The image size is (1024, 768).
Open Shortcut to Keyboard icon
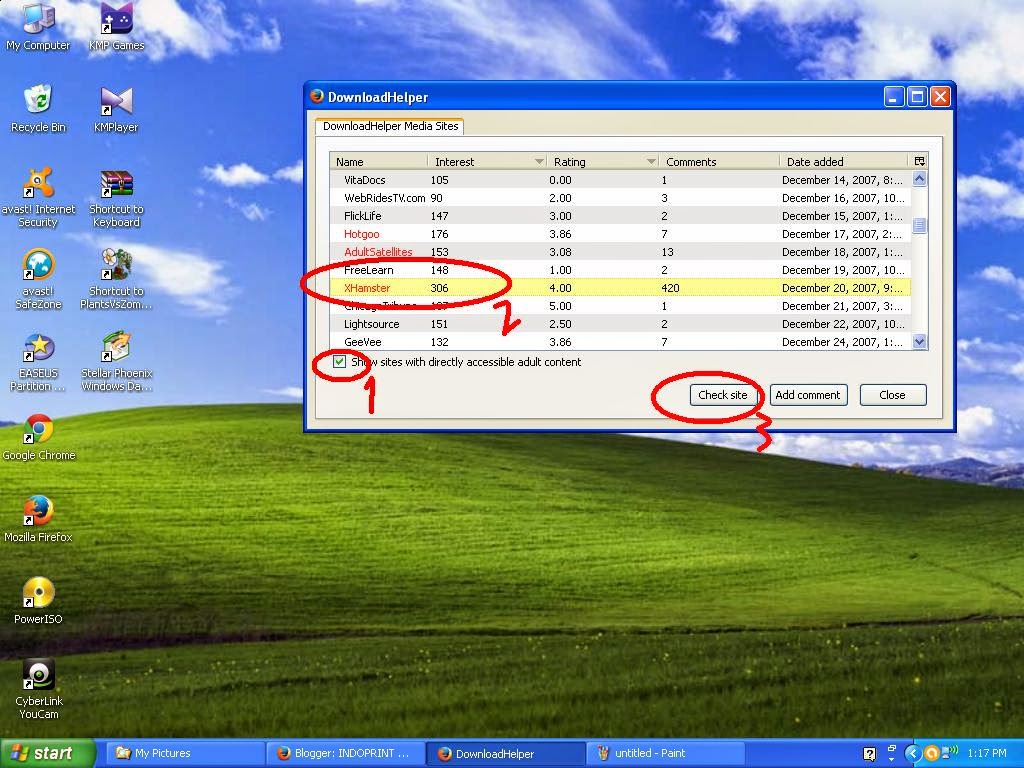click(116, 199)
